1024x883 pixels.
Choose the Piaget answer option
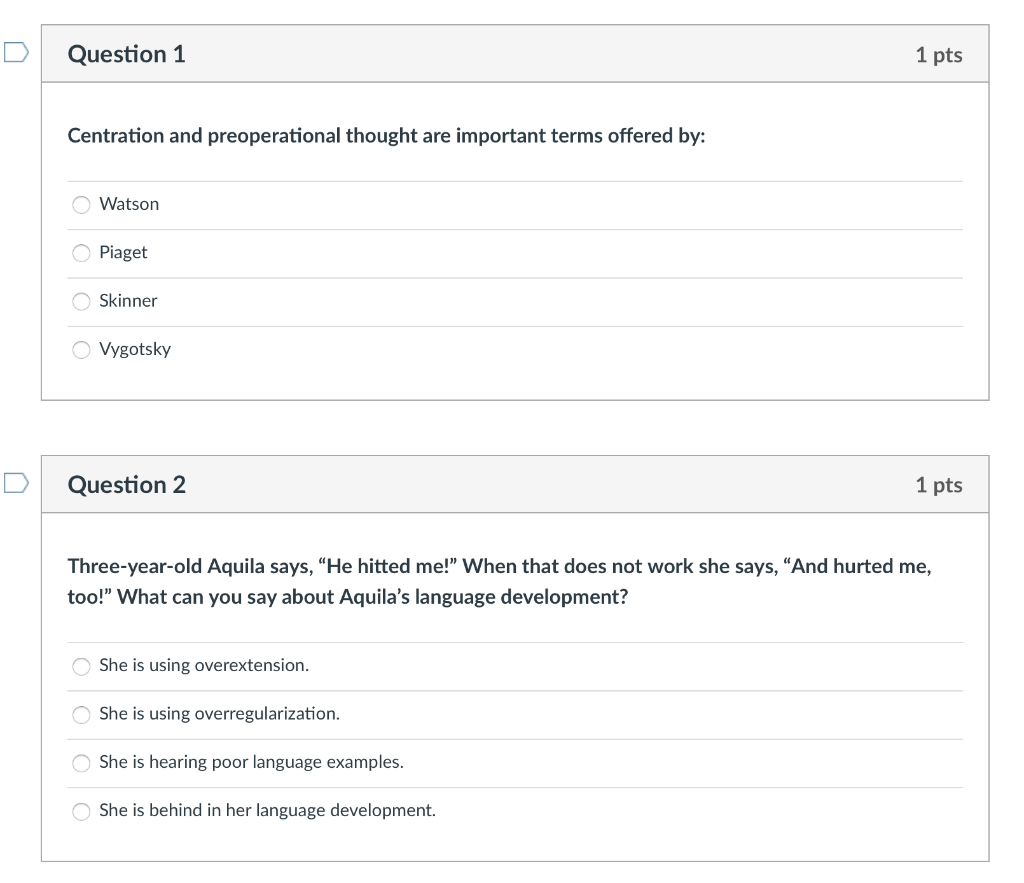click(81, 253)
